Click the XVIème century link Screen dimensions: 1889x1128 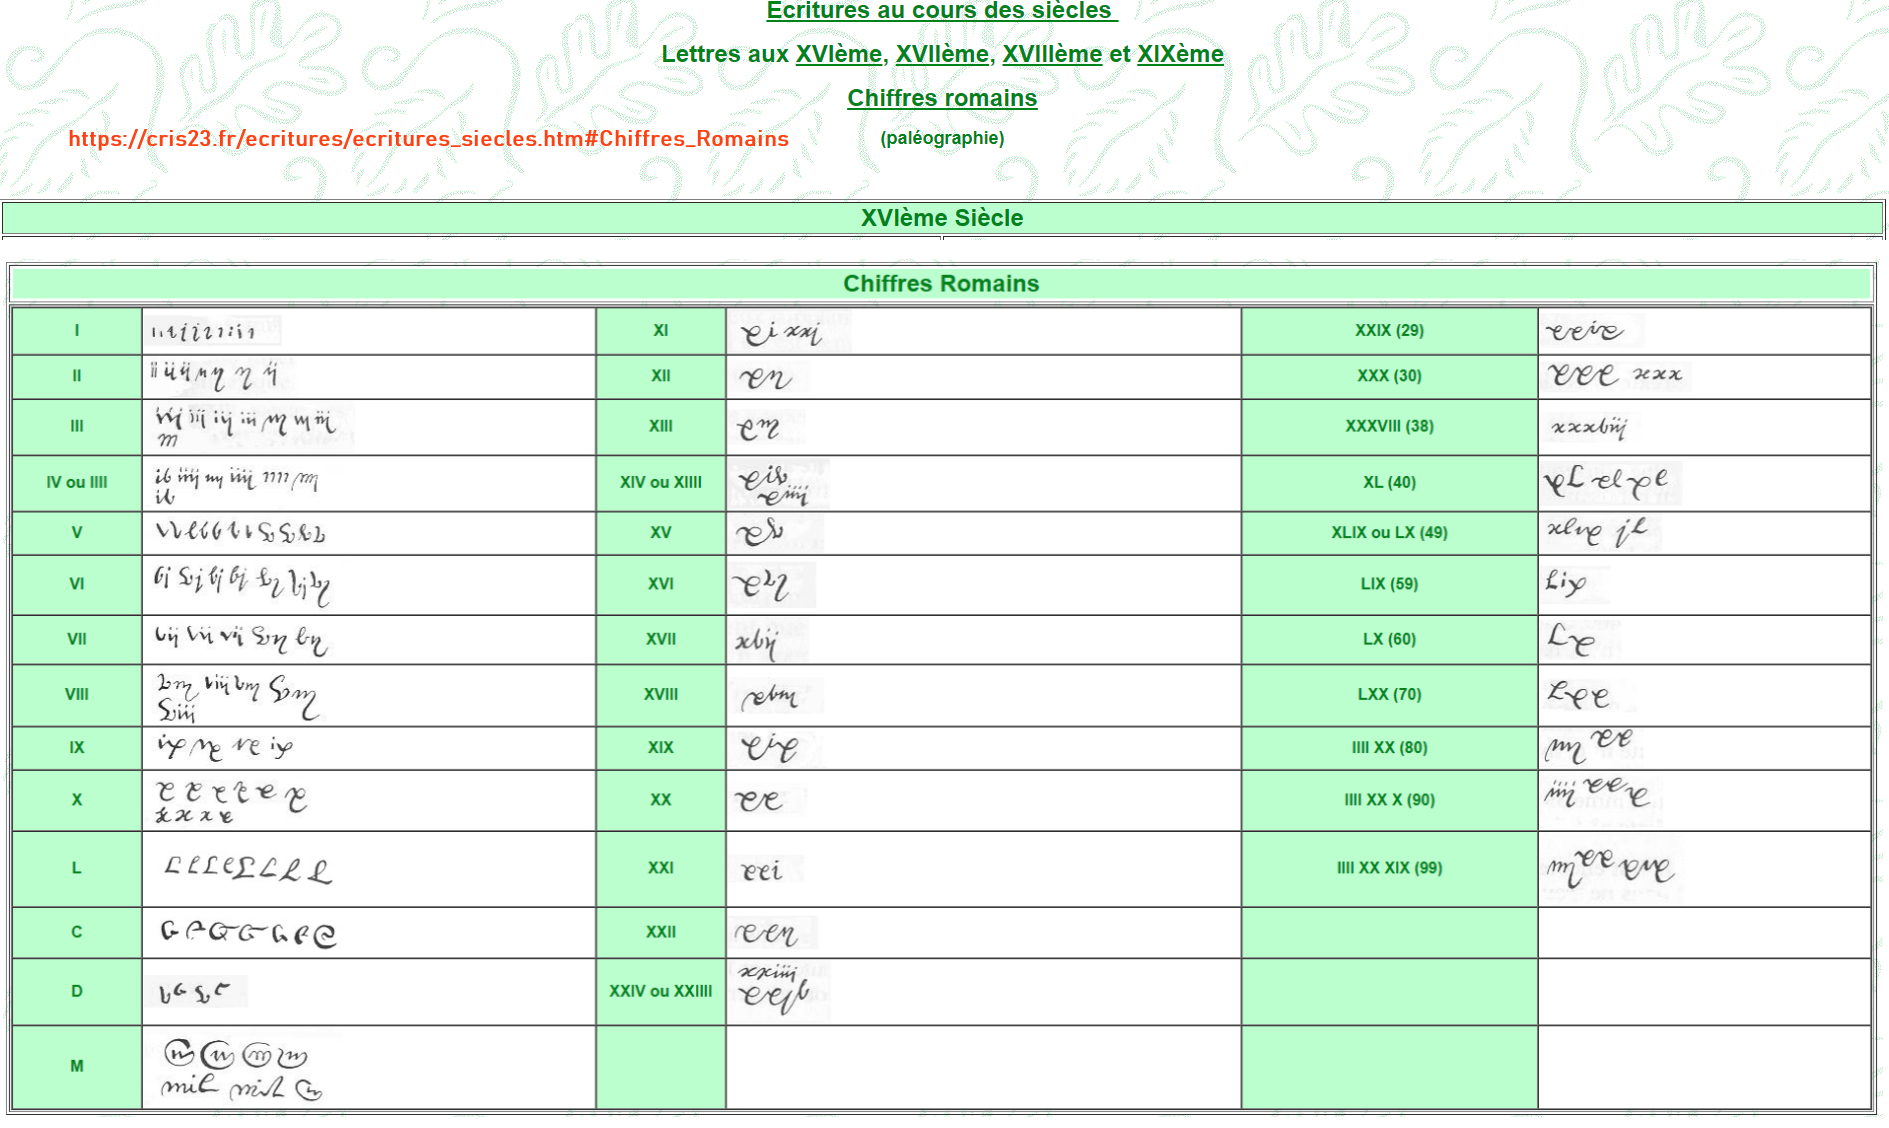click(x=838, y=54)
